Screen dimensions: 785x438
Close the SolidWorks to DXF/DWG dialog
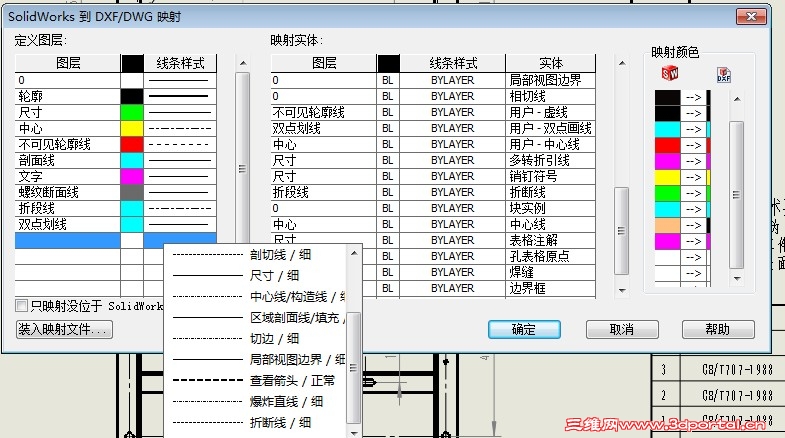751,17
